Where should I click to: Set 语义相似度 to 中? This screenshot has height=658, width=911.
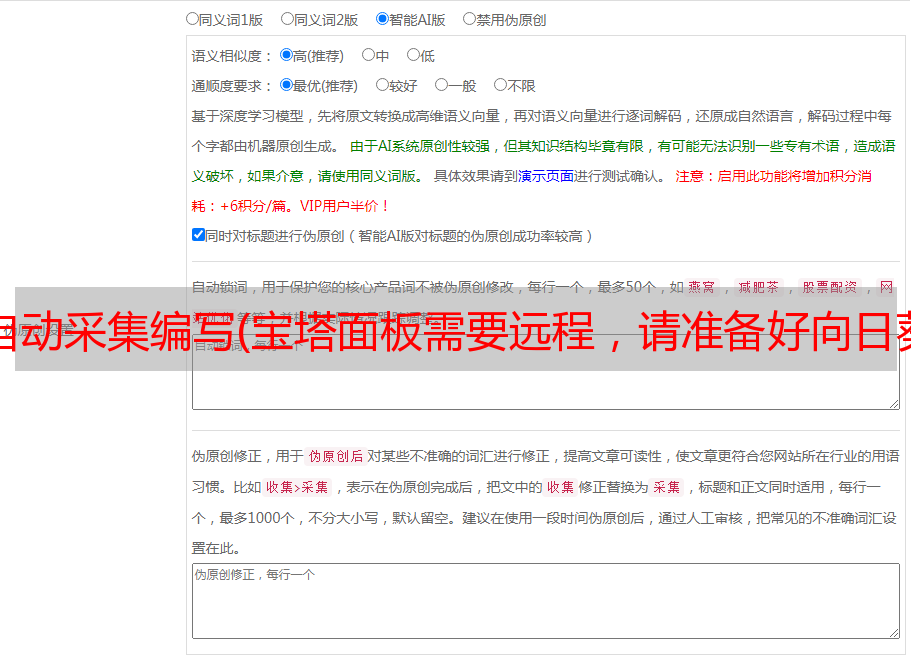[368, 55]
